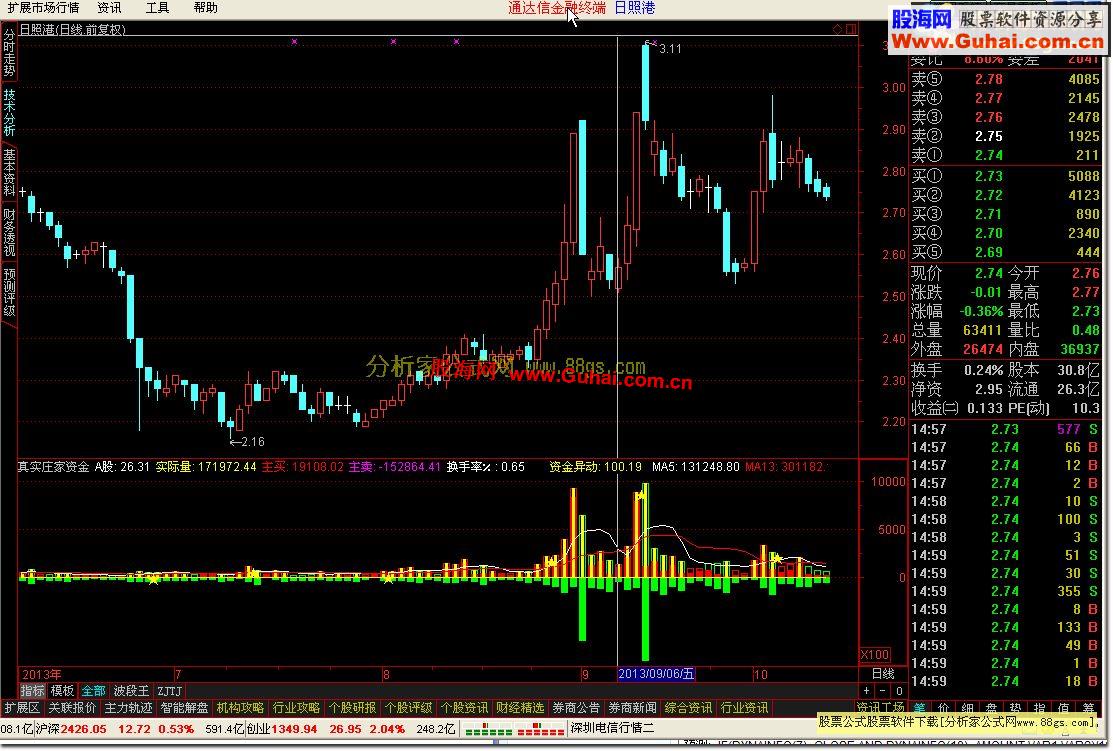Open the 帮助 menu
Image resolution: width=1113 pixels, height=751 pixels.
(x=205, y=8)
